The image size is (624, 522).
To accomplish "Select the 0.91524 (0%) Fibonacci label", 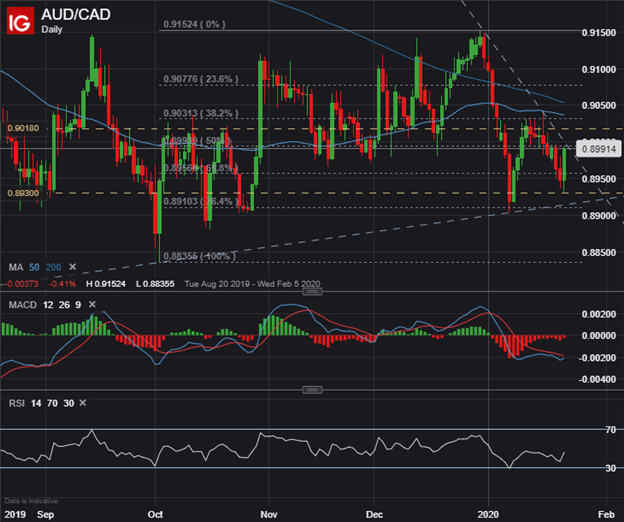I will (x=194, y=24).
